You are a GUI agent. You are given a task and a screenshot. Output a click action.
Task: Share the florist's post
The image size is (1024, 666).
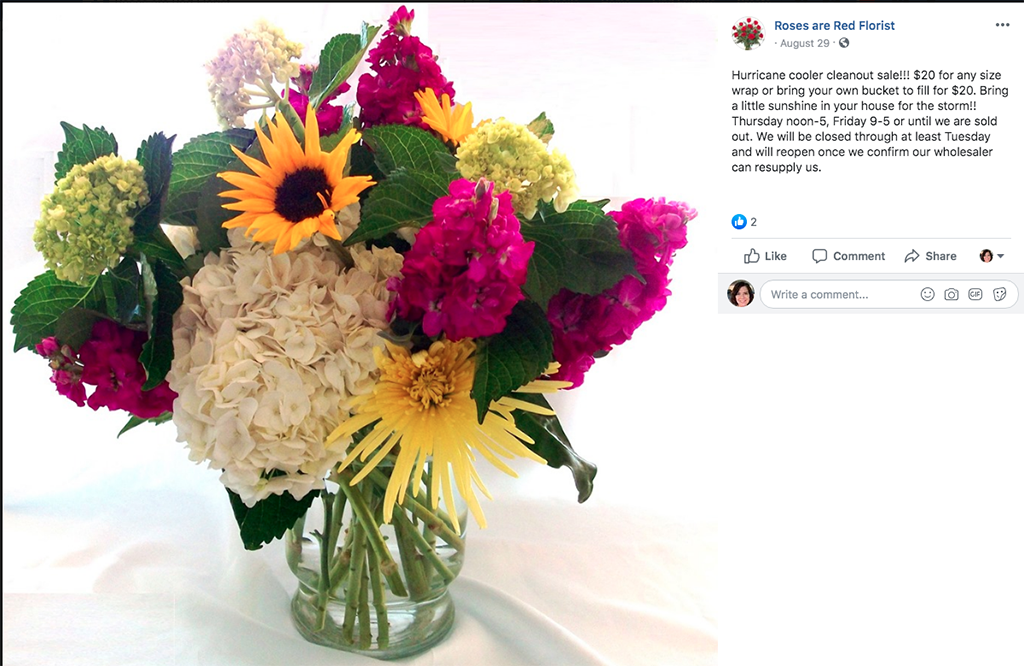coord(930,256)
